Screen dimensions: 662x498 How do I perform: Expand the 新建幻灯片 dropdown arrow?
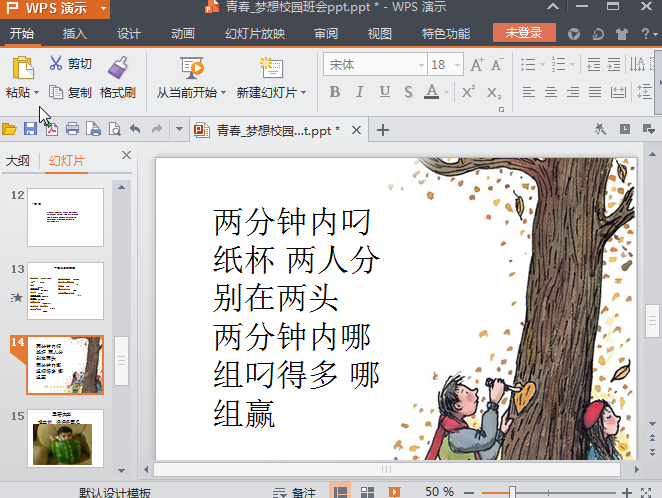[303, 92]
